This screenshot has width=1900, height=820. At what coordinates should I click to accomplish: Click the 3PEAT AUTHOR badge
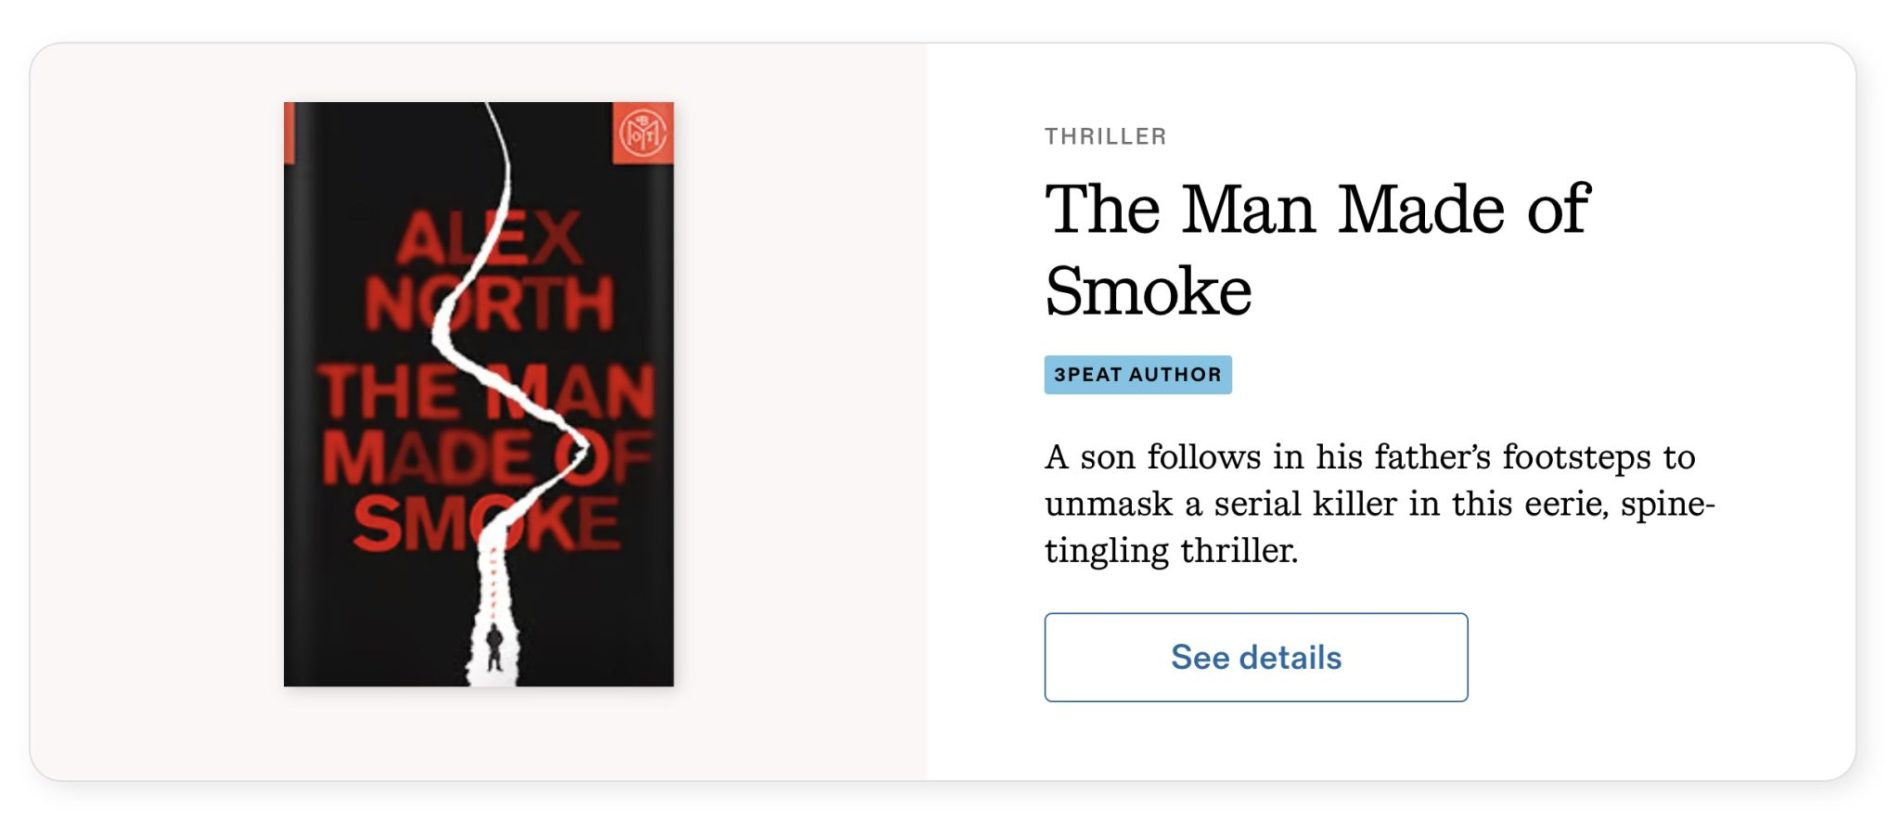tap(1137, 375)
